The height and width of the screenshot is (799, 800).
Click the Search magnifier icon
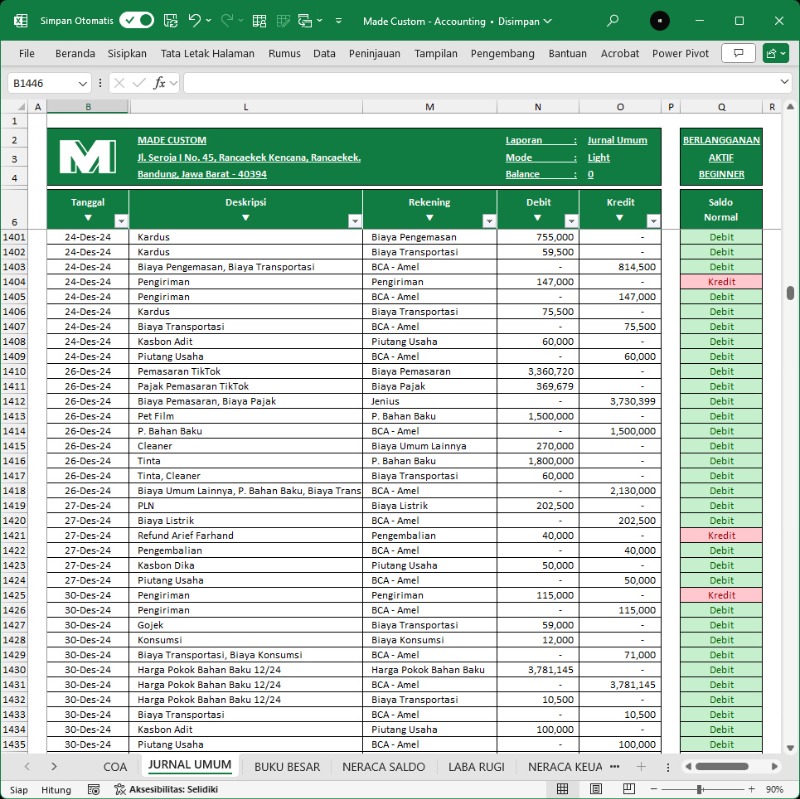click(x=613, y=21)
